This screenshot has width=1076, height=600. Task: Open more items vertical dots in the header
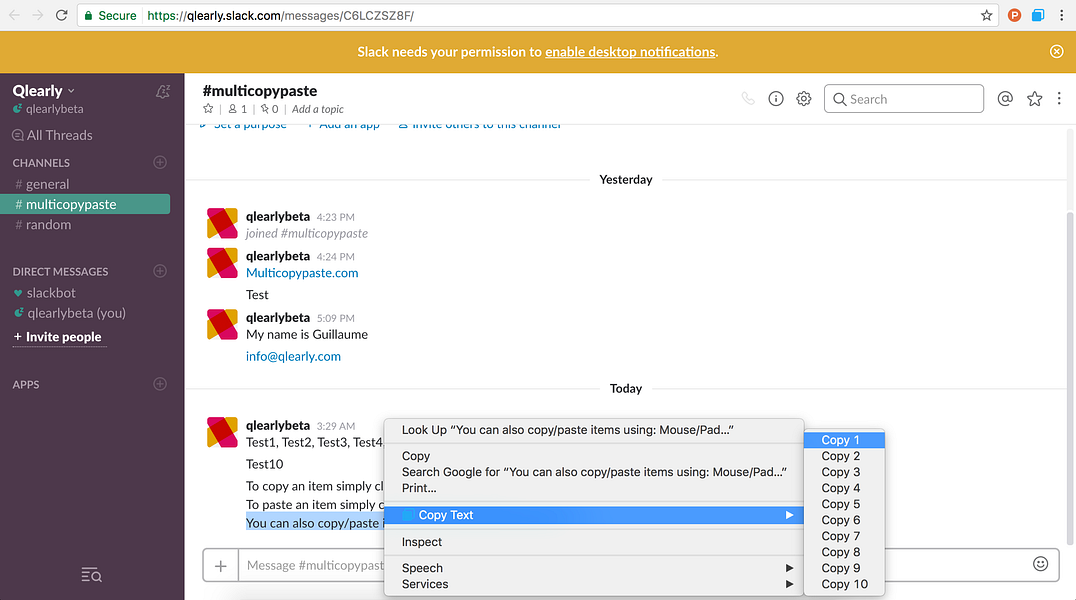point(1059,99)
